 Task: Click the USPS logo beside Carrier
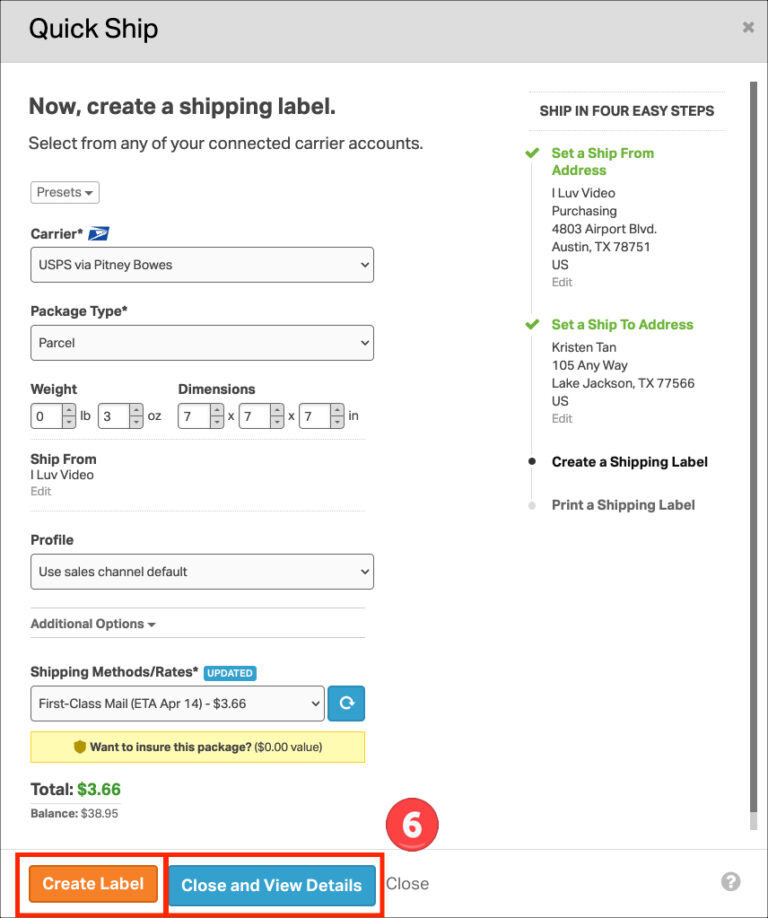coord(98,232)
